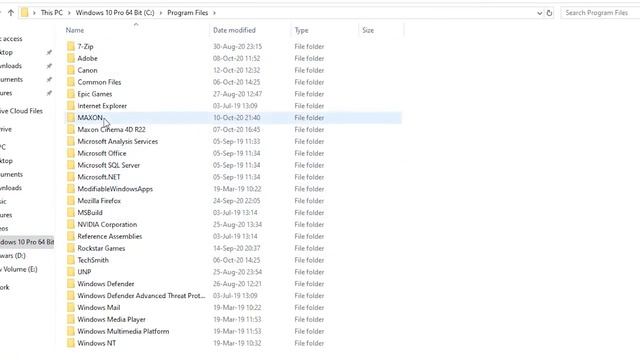Sort by Date modified column header
640x360 pixels.
coord(234,30)
